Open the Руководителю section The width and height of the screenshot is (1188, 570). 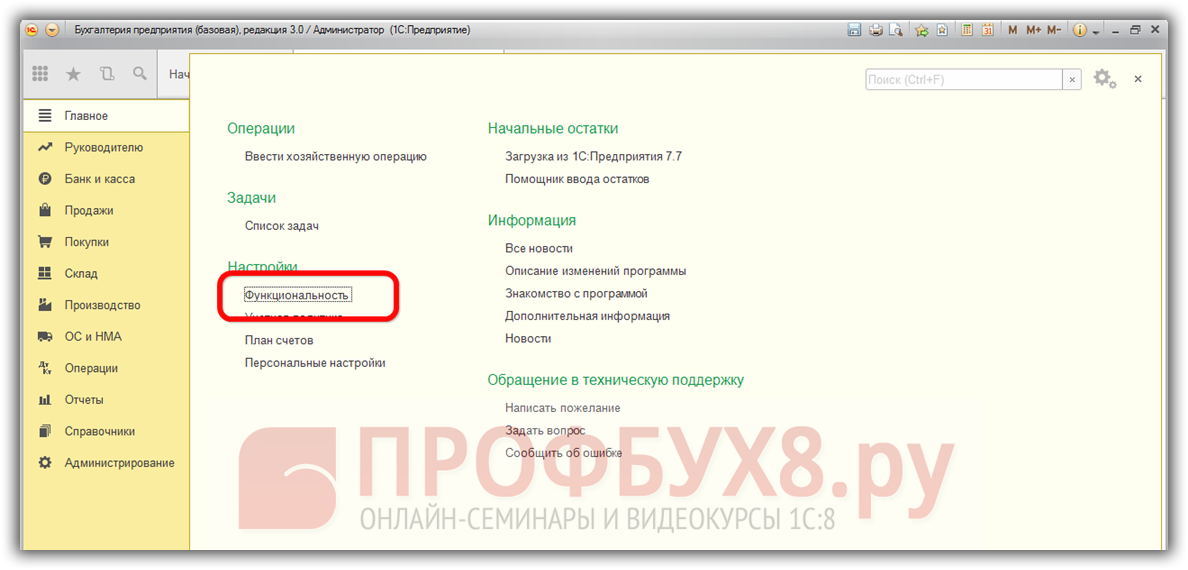point(106,148)
